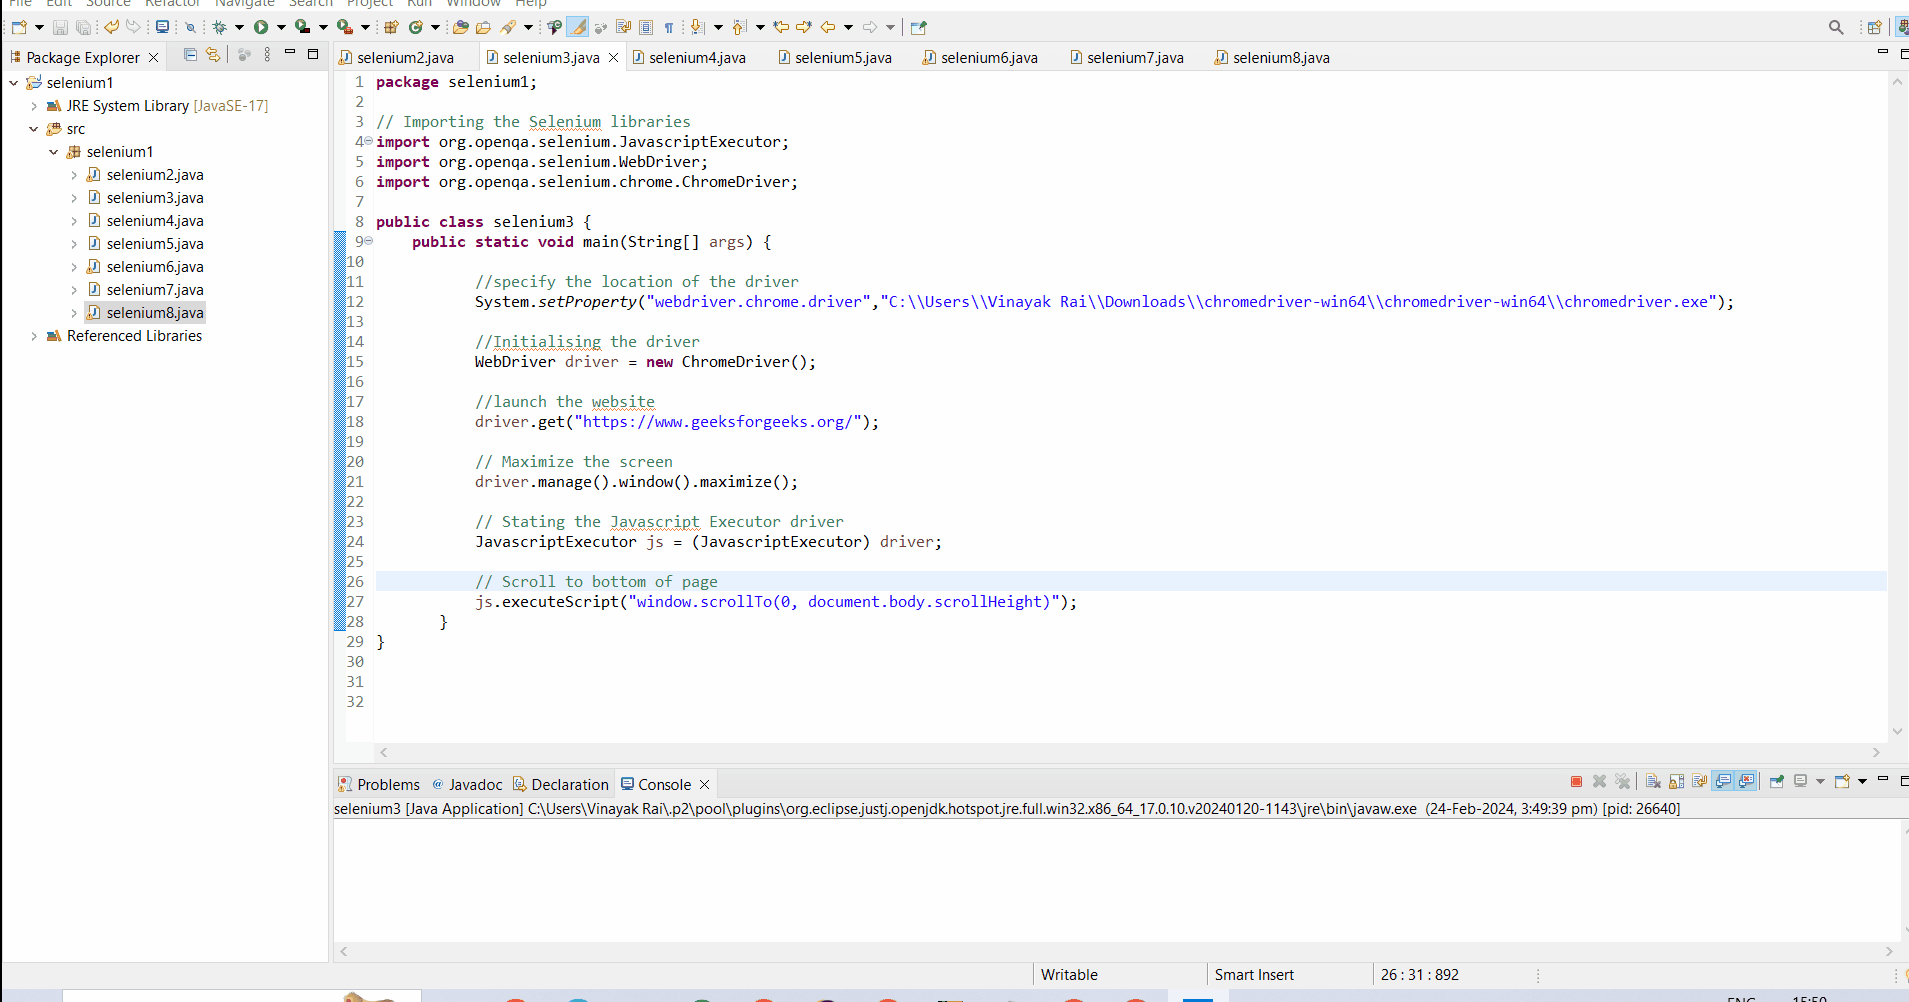Open the External Tools dropdown arrow
1909x1002 pixels.
pyautogui.click(x=365, y=27)
